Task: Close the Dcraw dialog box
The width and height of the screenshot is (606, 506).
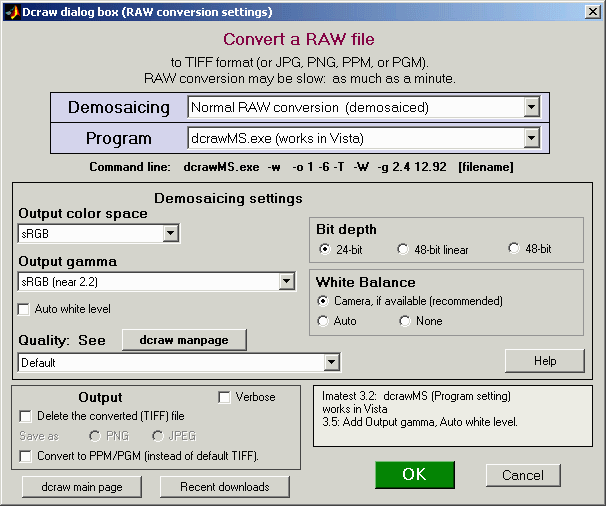Action: (592, 12)
